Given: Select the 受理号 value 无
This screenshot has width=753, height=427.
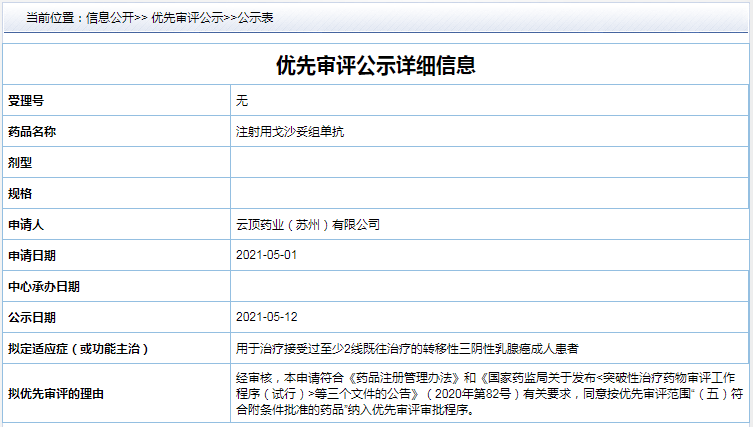Looking at the screenshot, I should pyautogui.click(x=242, y=100).
